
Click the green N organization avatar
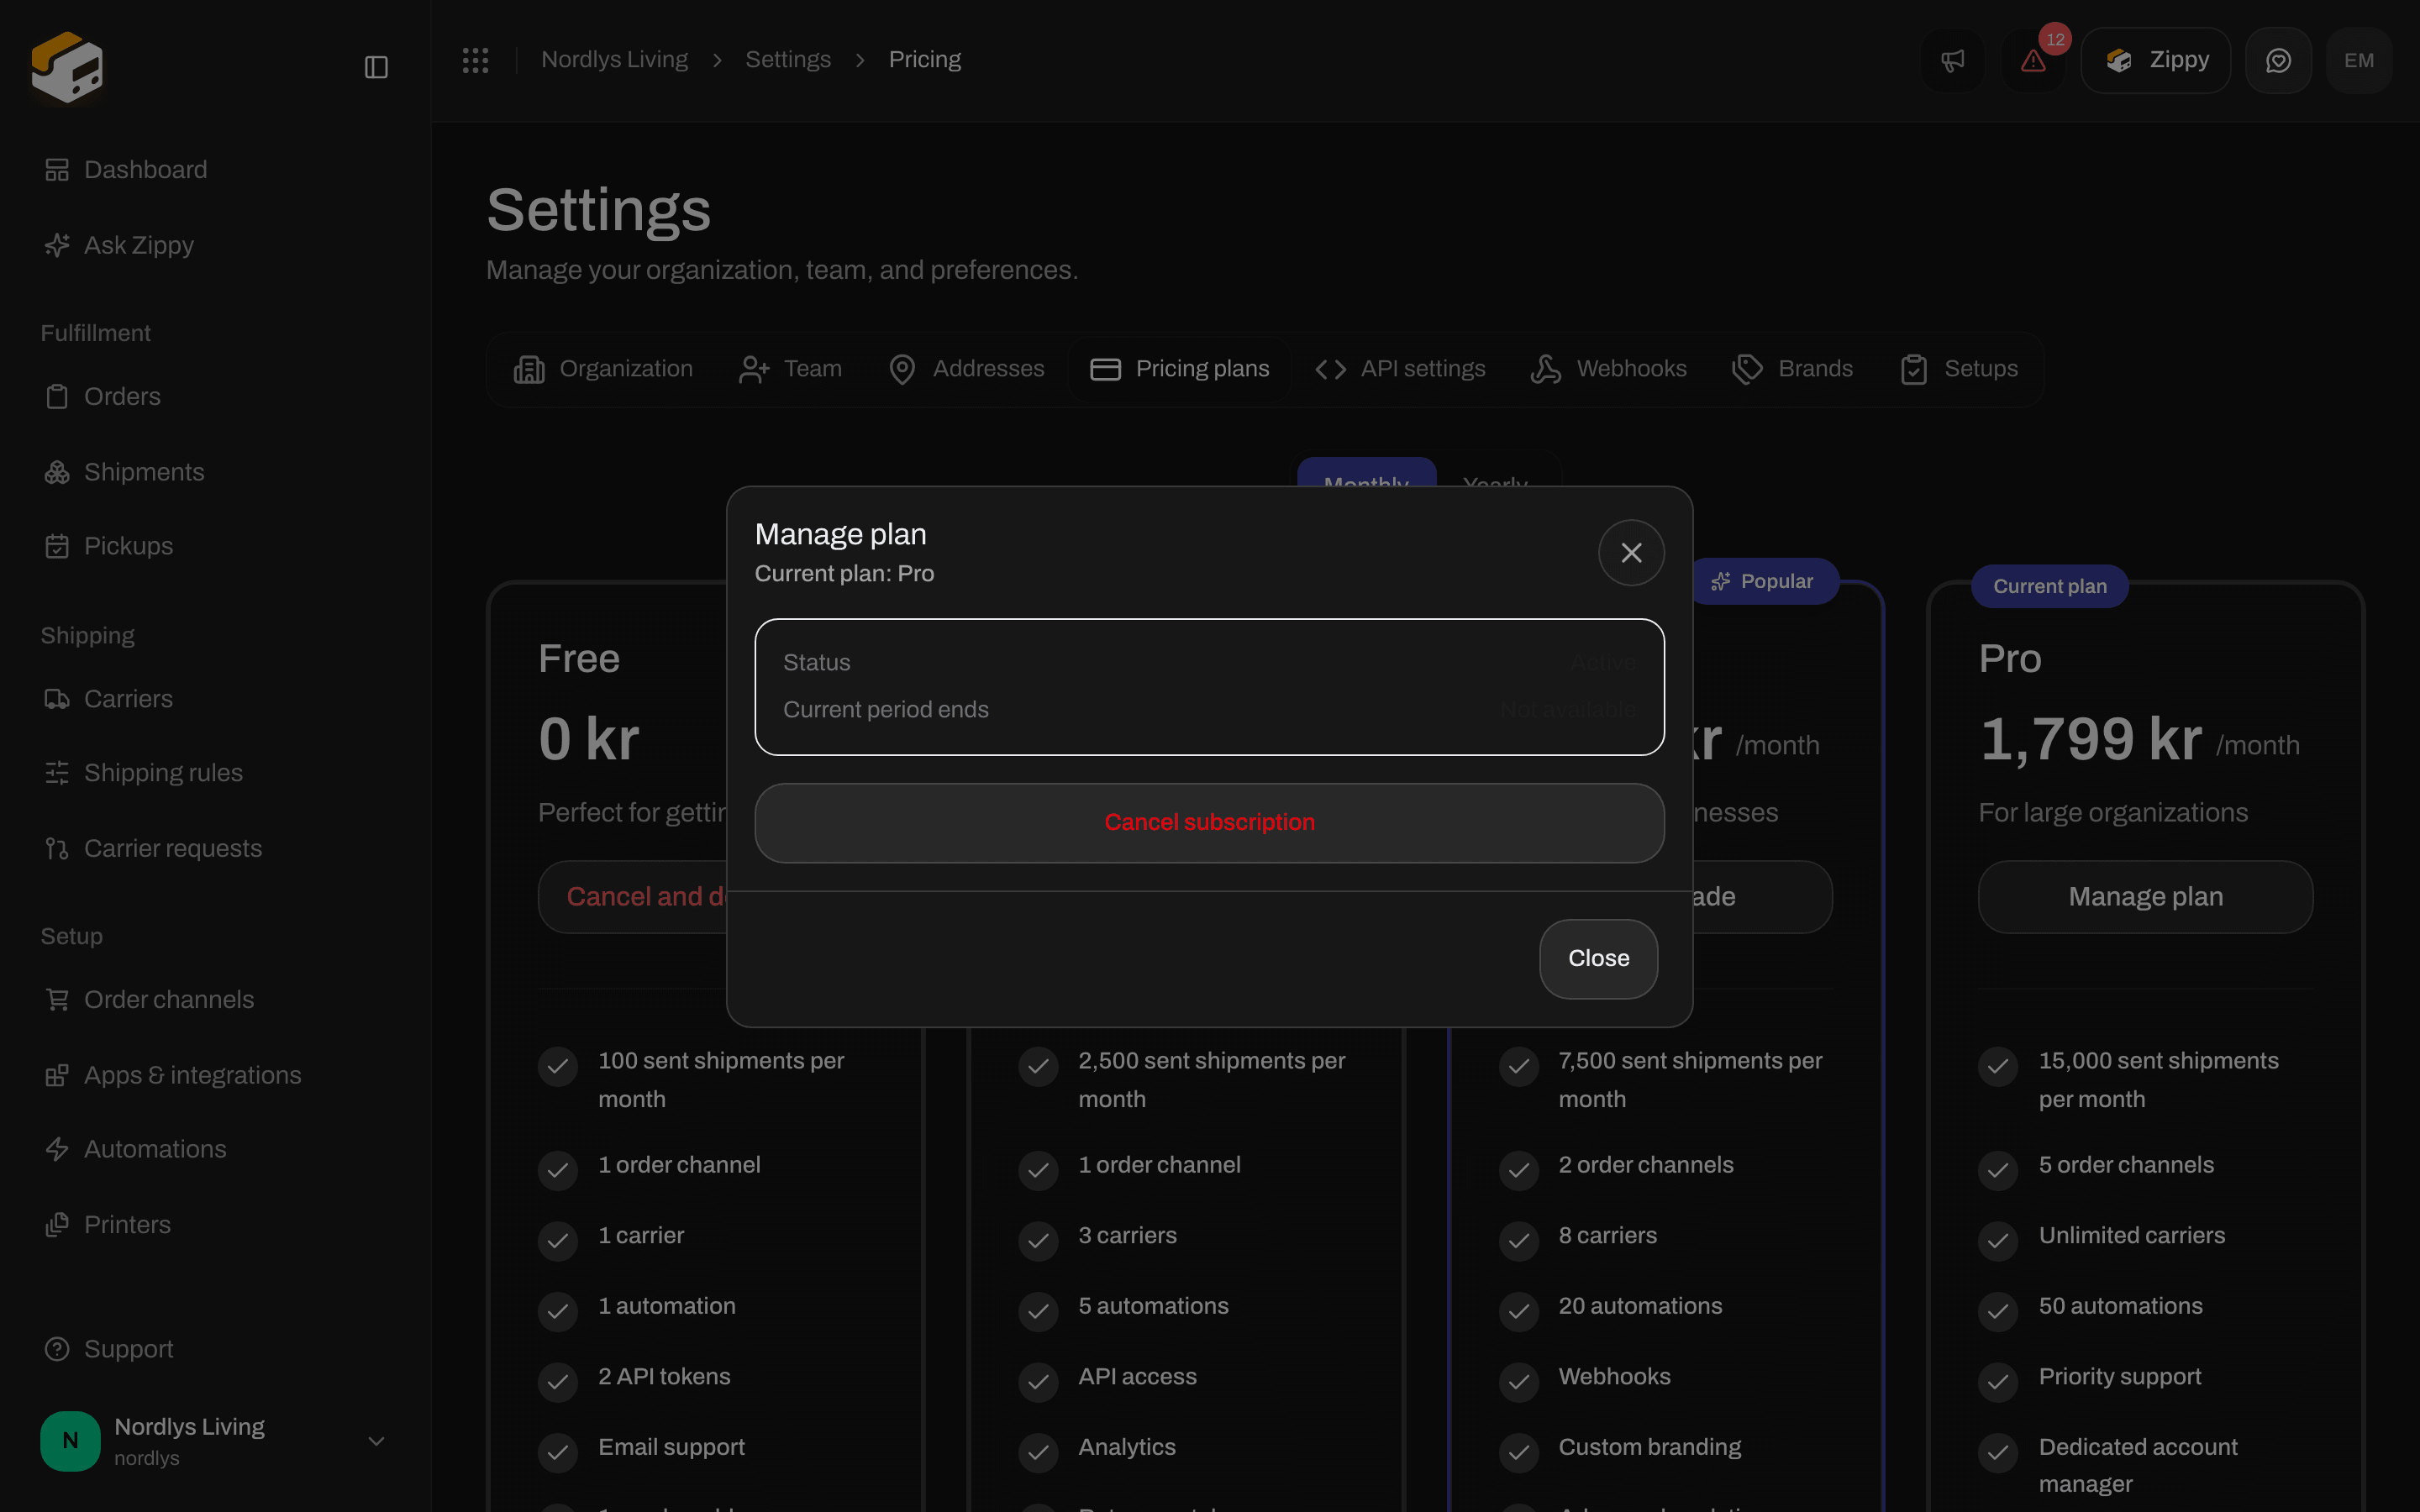click(x=70, y=1441)
